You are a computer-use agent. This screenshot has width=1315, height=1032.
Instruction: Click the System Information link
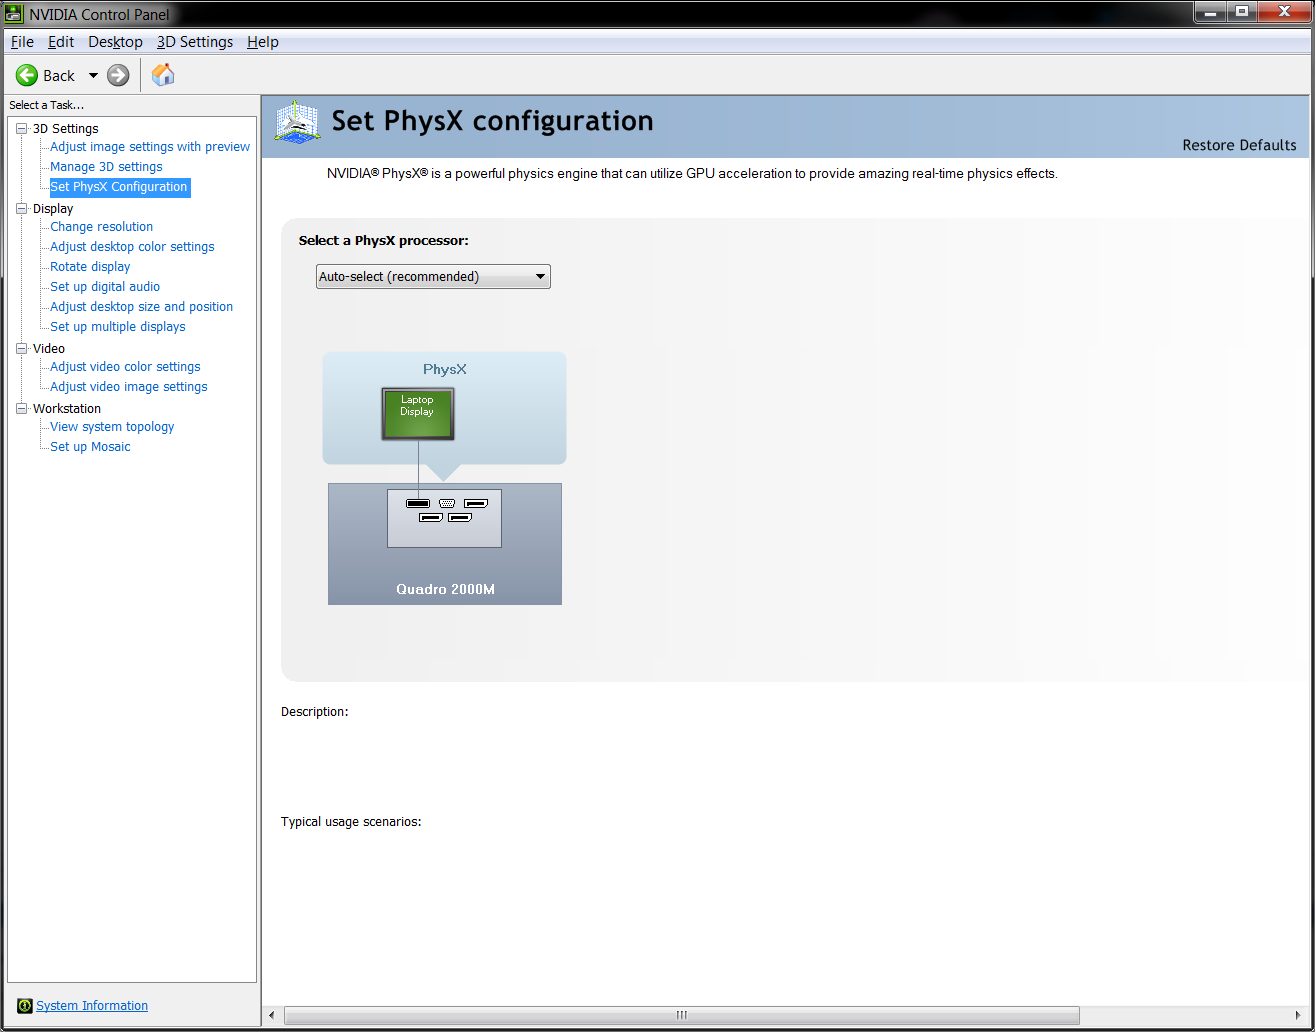point(92,1006)
